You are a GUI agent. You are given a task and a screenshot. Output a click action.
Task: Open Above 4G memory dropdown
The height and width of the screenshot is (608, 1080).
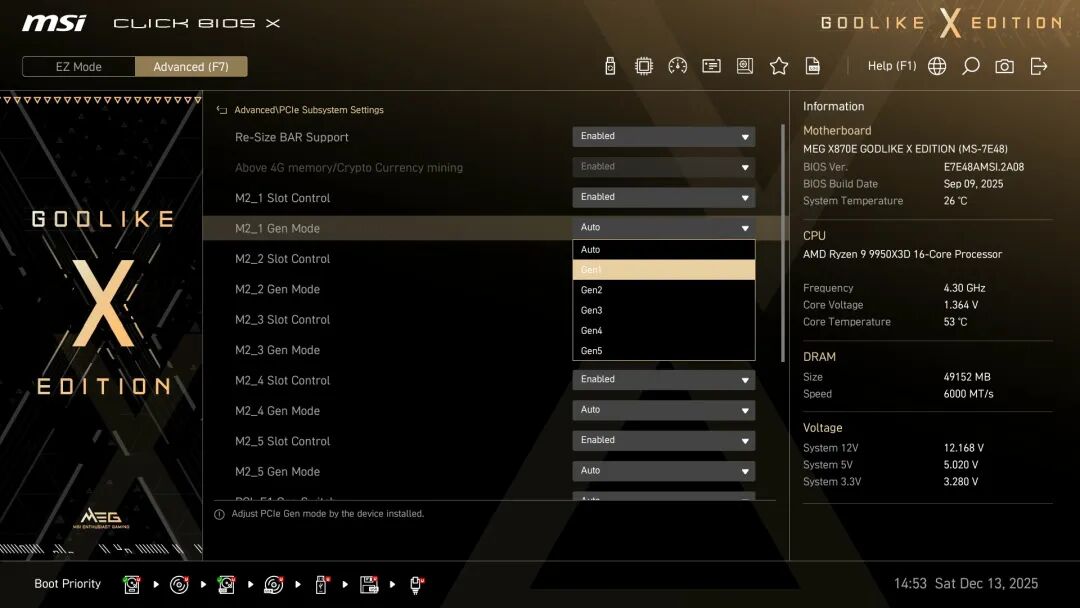pyautogui.click(x=663, y=167)
